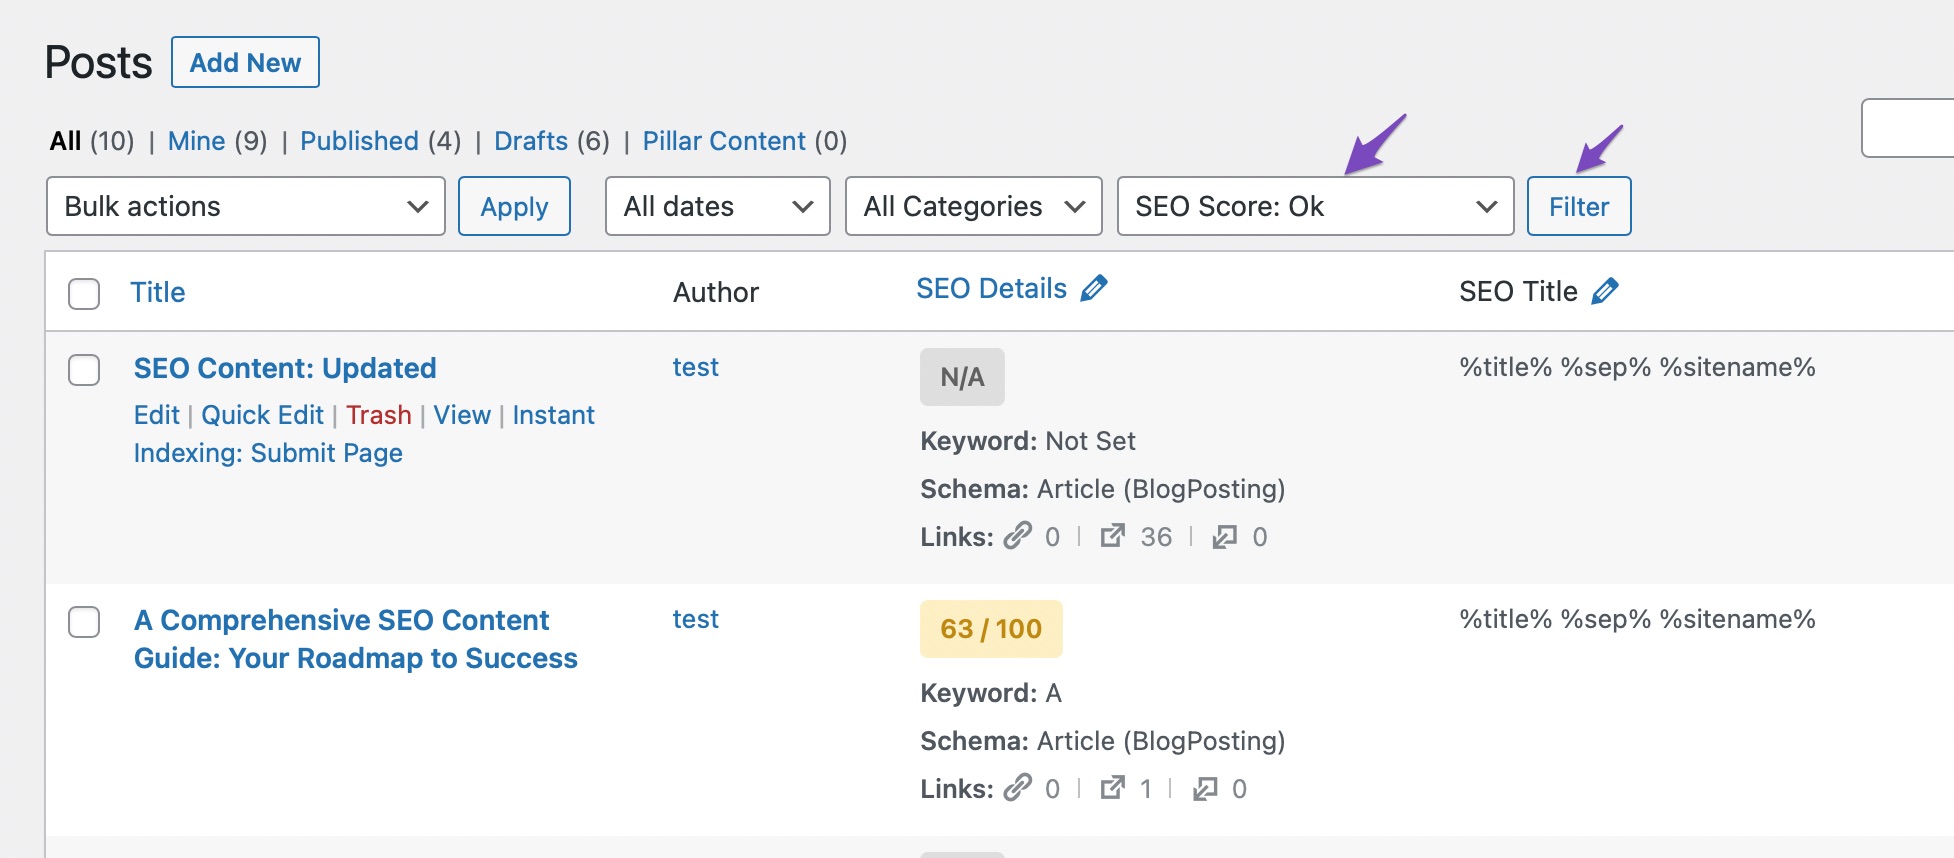Click the Filter button
1954x858 pixels.
(x=1579, y=206)
